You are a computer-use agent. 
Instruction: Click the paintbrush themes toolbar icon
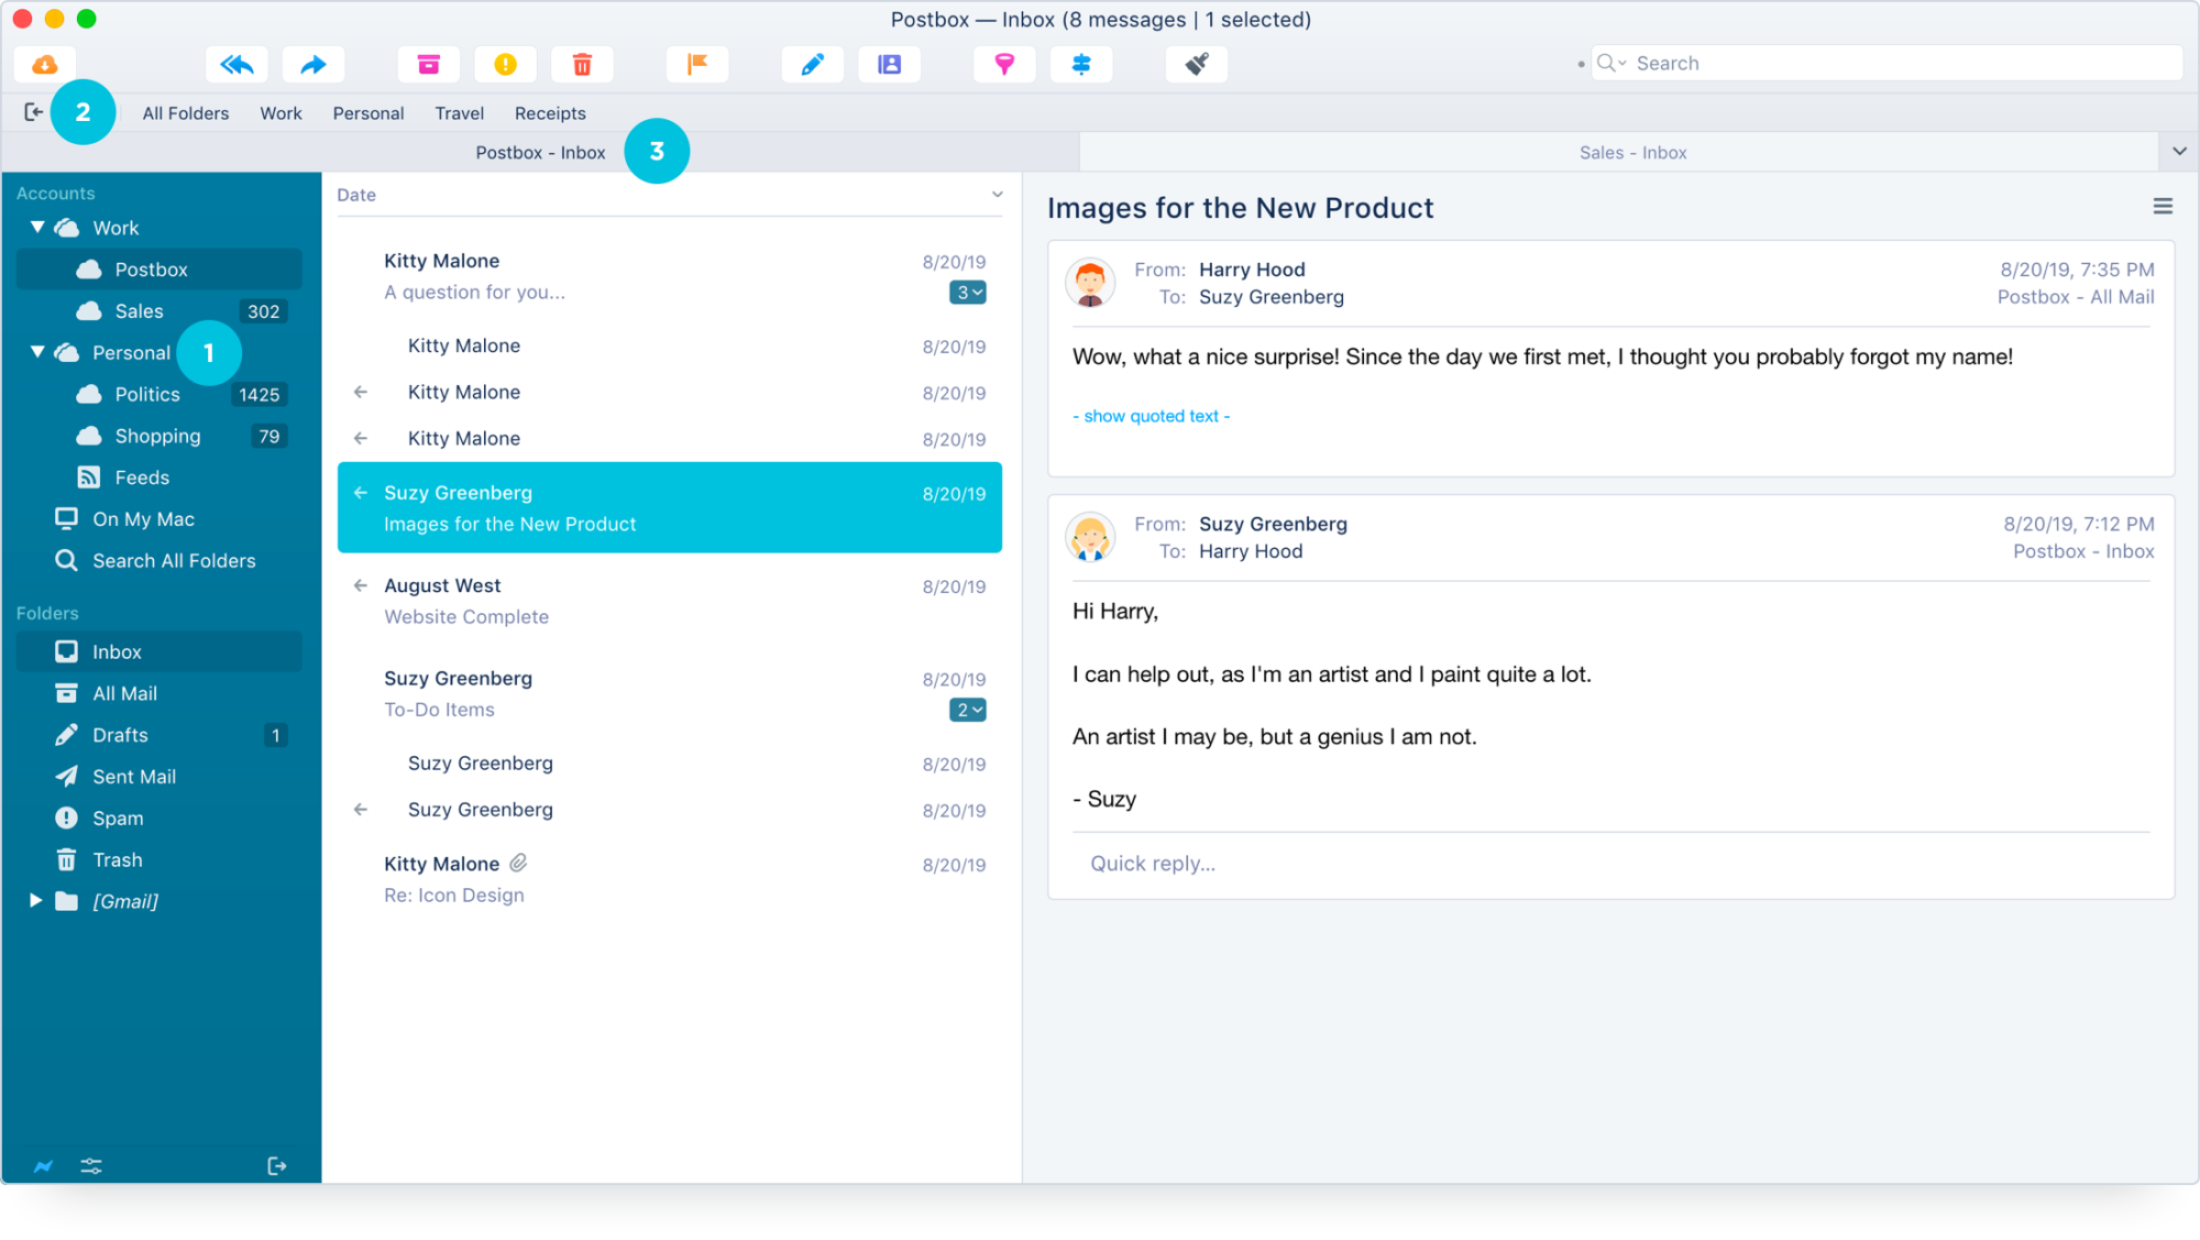1197,64
